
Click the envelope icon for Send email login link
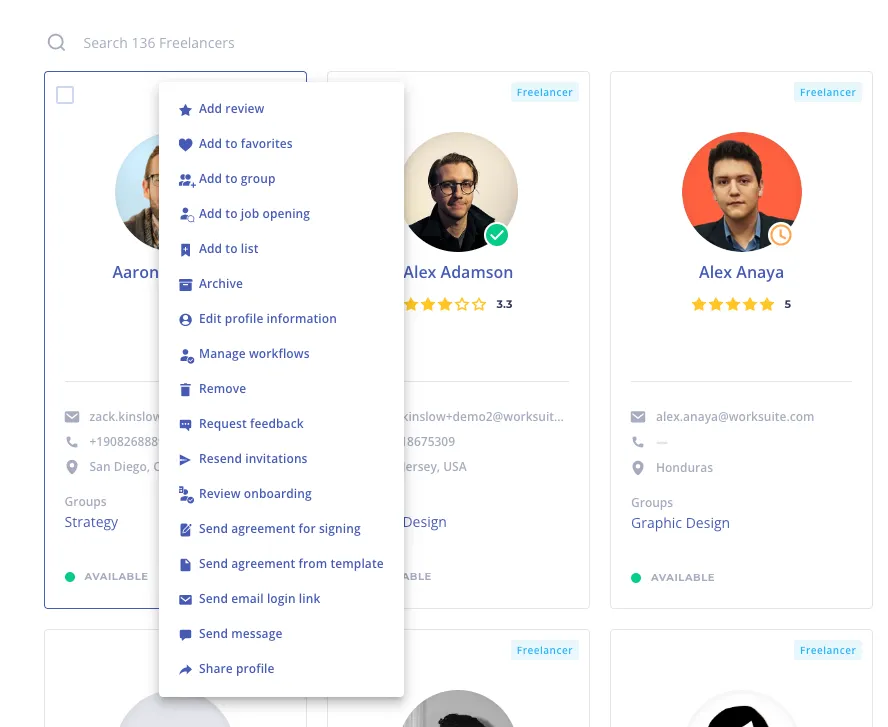tap(185, 600)
